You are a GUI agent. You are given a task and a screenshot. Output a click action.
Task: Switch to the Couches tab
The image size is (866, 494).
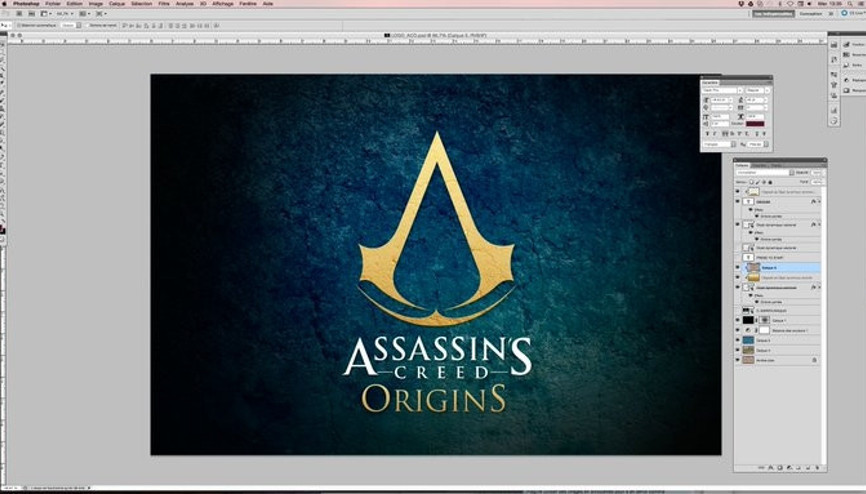click(760, 165)
